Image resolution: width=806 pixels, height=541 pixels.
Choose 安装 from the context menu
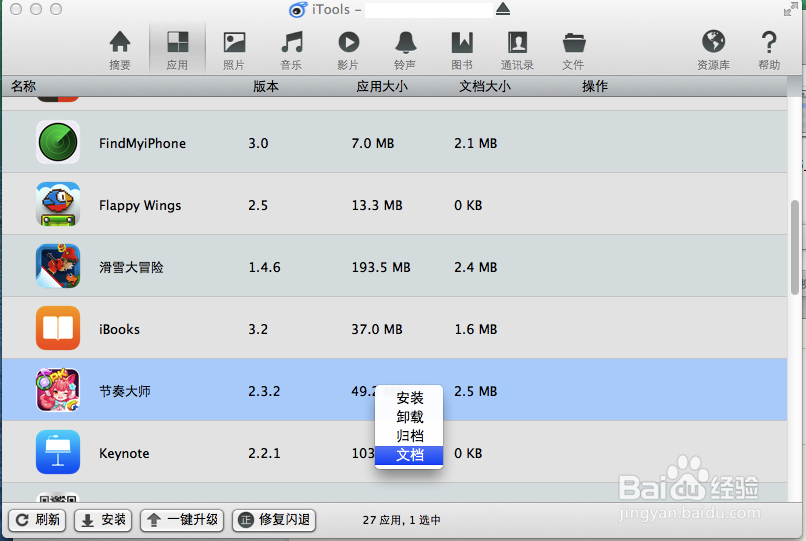point(409,398)
